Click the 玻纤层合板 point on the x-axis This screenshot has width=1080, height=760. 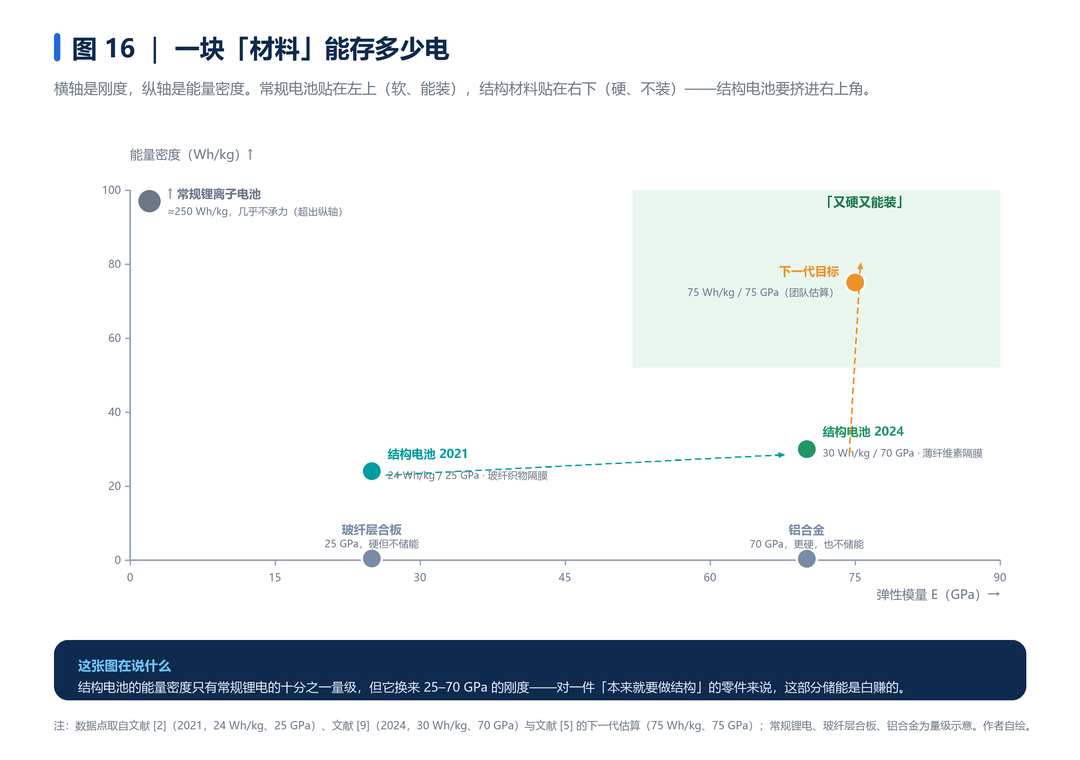(x=372, y=559)
